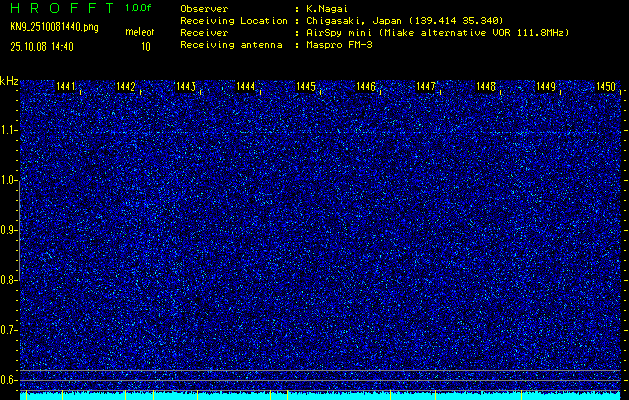The height and width of the screenshot is (400, 629).
Task: Click the HROFFT title text
Action: point(61,8)
